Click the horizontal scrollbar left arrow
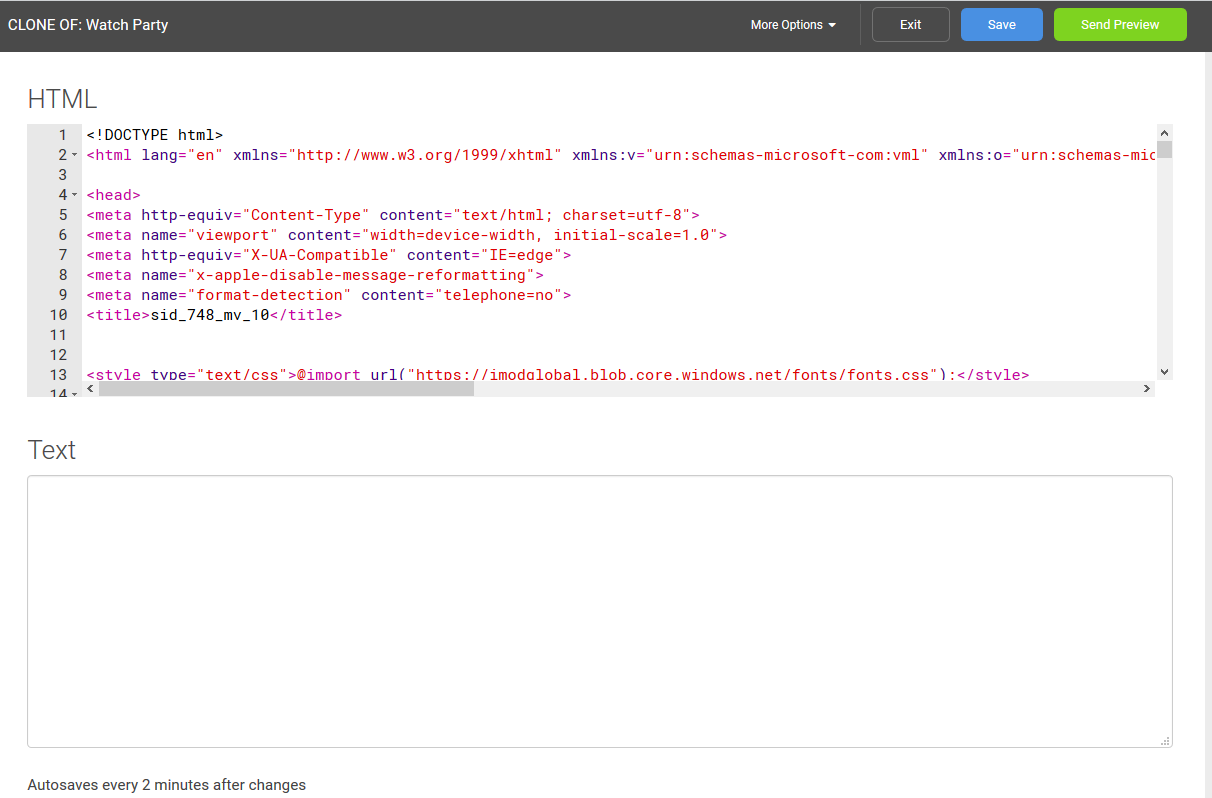 (90, 388)
